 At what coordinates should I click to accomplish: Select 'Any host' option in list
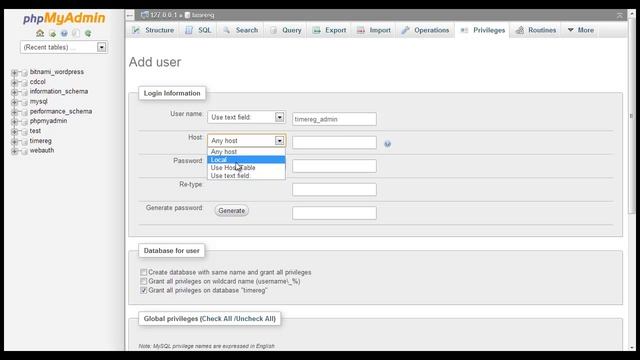[246, 151]
